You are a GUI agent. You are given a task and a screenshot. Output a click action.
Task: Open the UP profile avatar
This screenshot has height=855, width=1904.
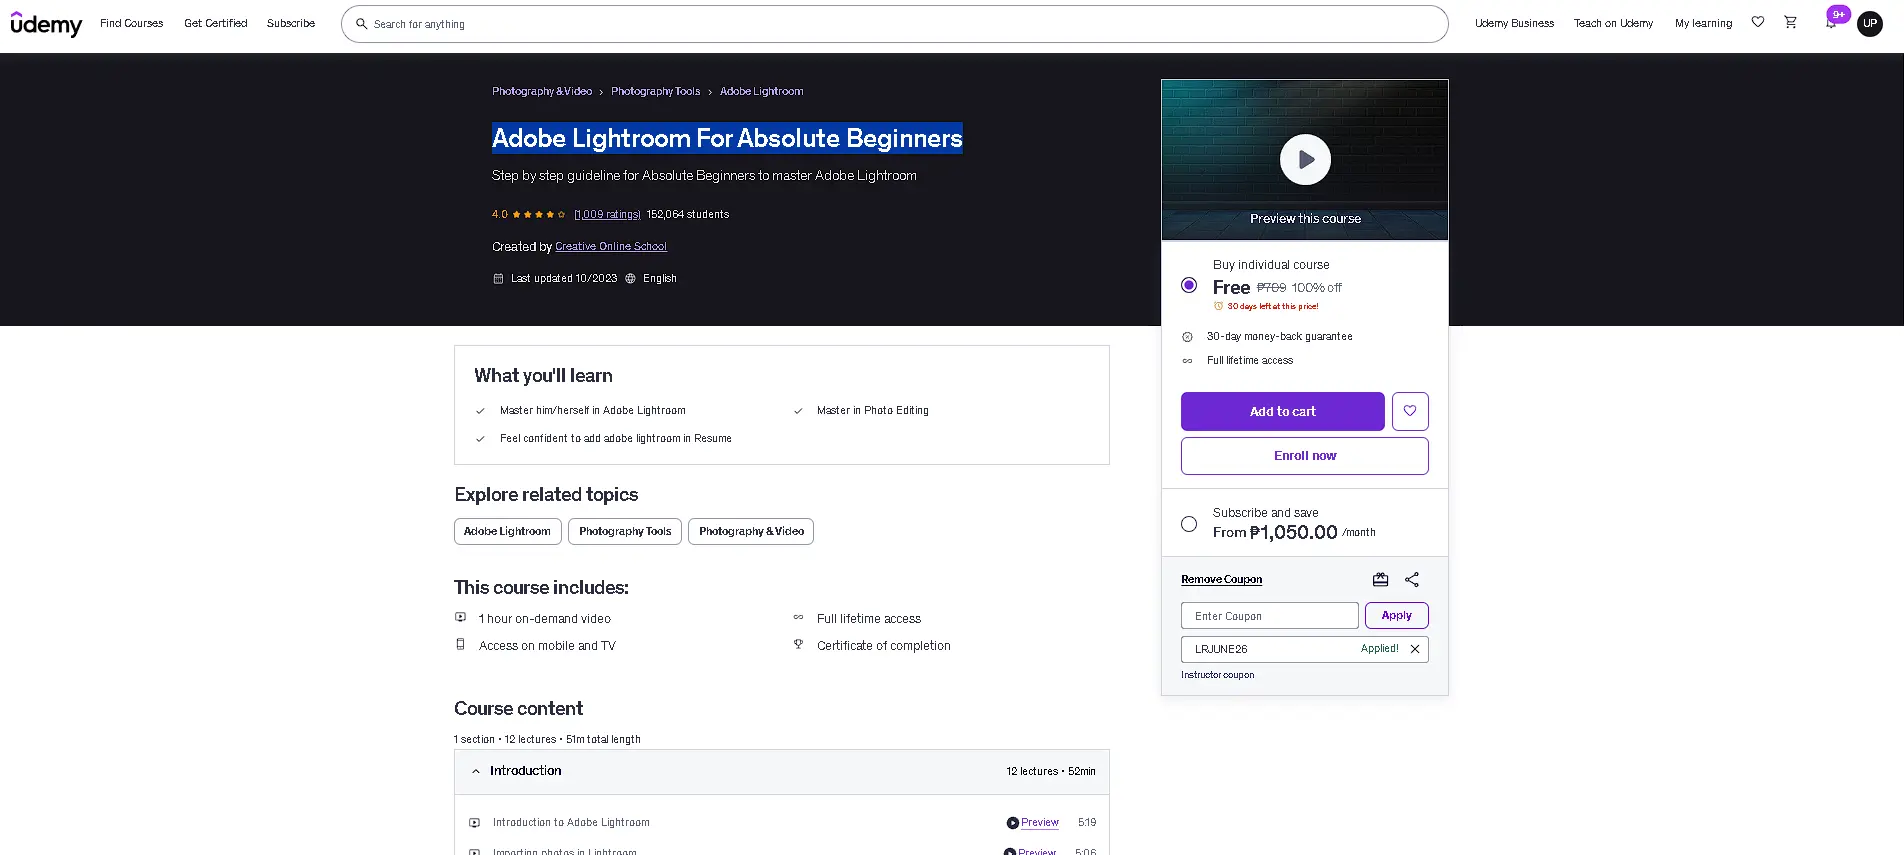tap(1869, 23)
